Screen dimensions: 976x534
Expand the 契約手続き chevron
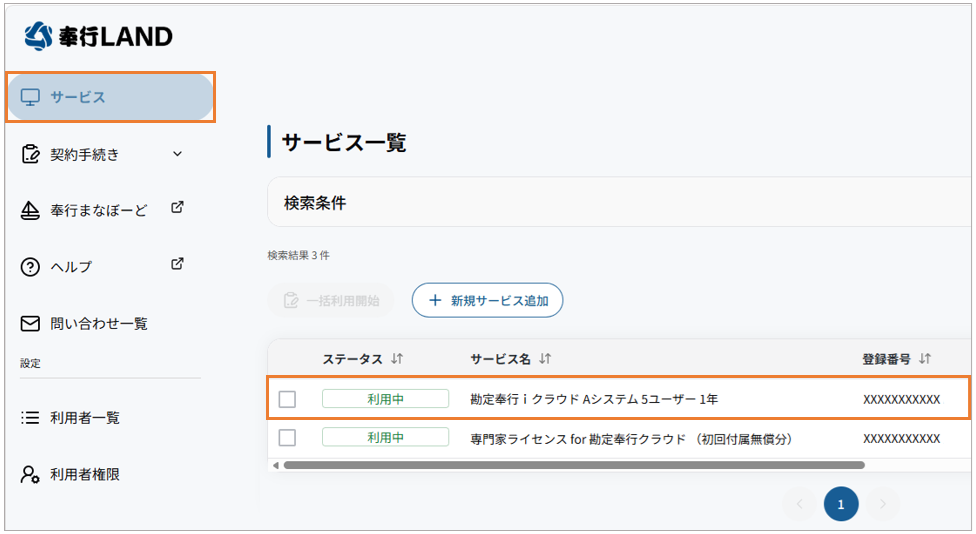point(177,154)
